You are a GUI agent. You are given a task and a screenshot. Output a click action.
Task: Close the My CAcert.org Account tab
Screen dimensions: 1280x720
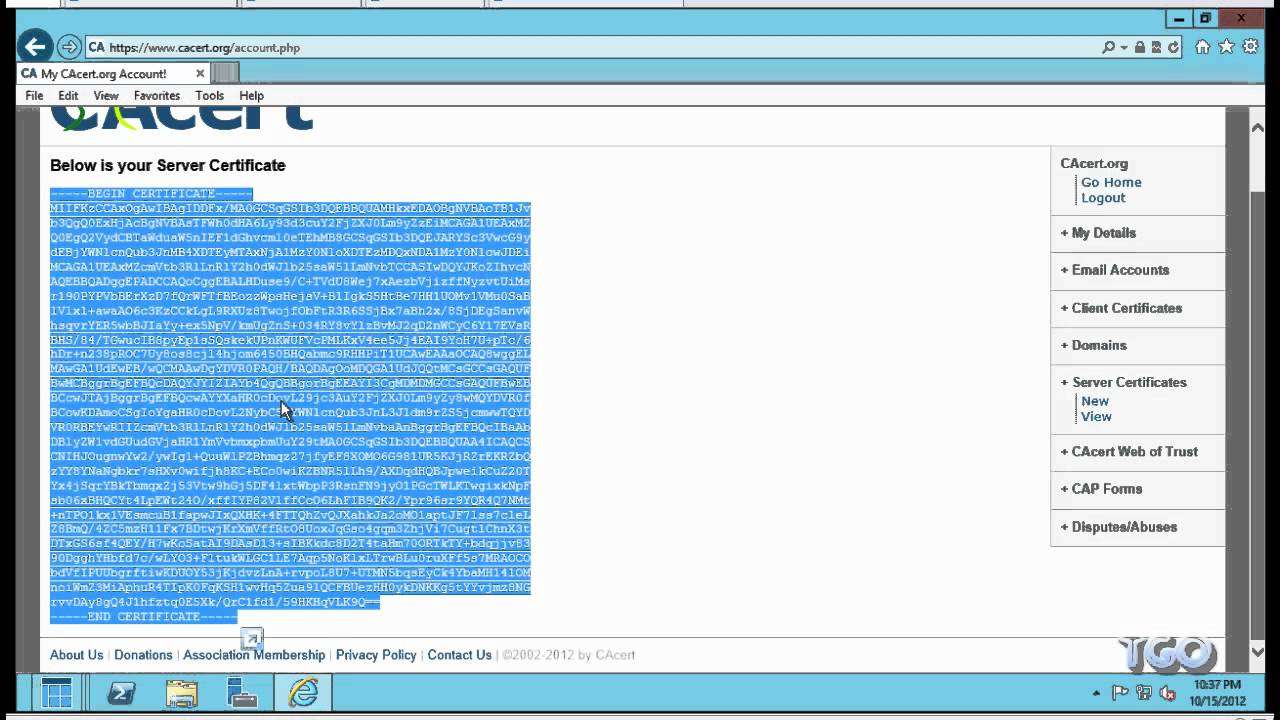(200, 74)
